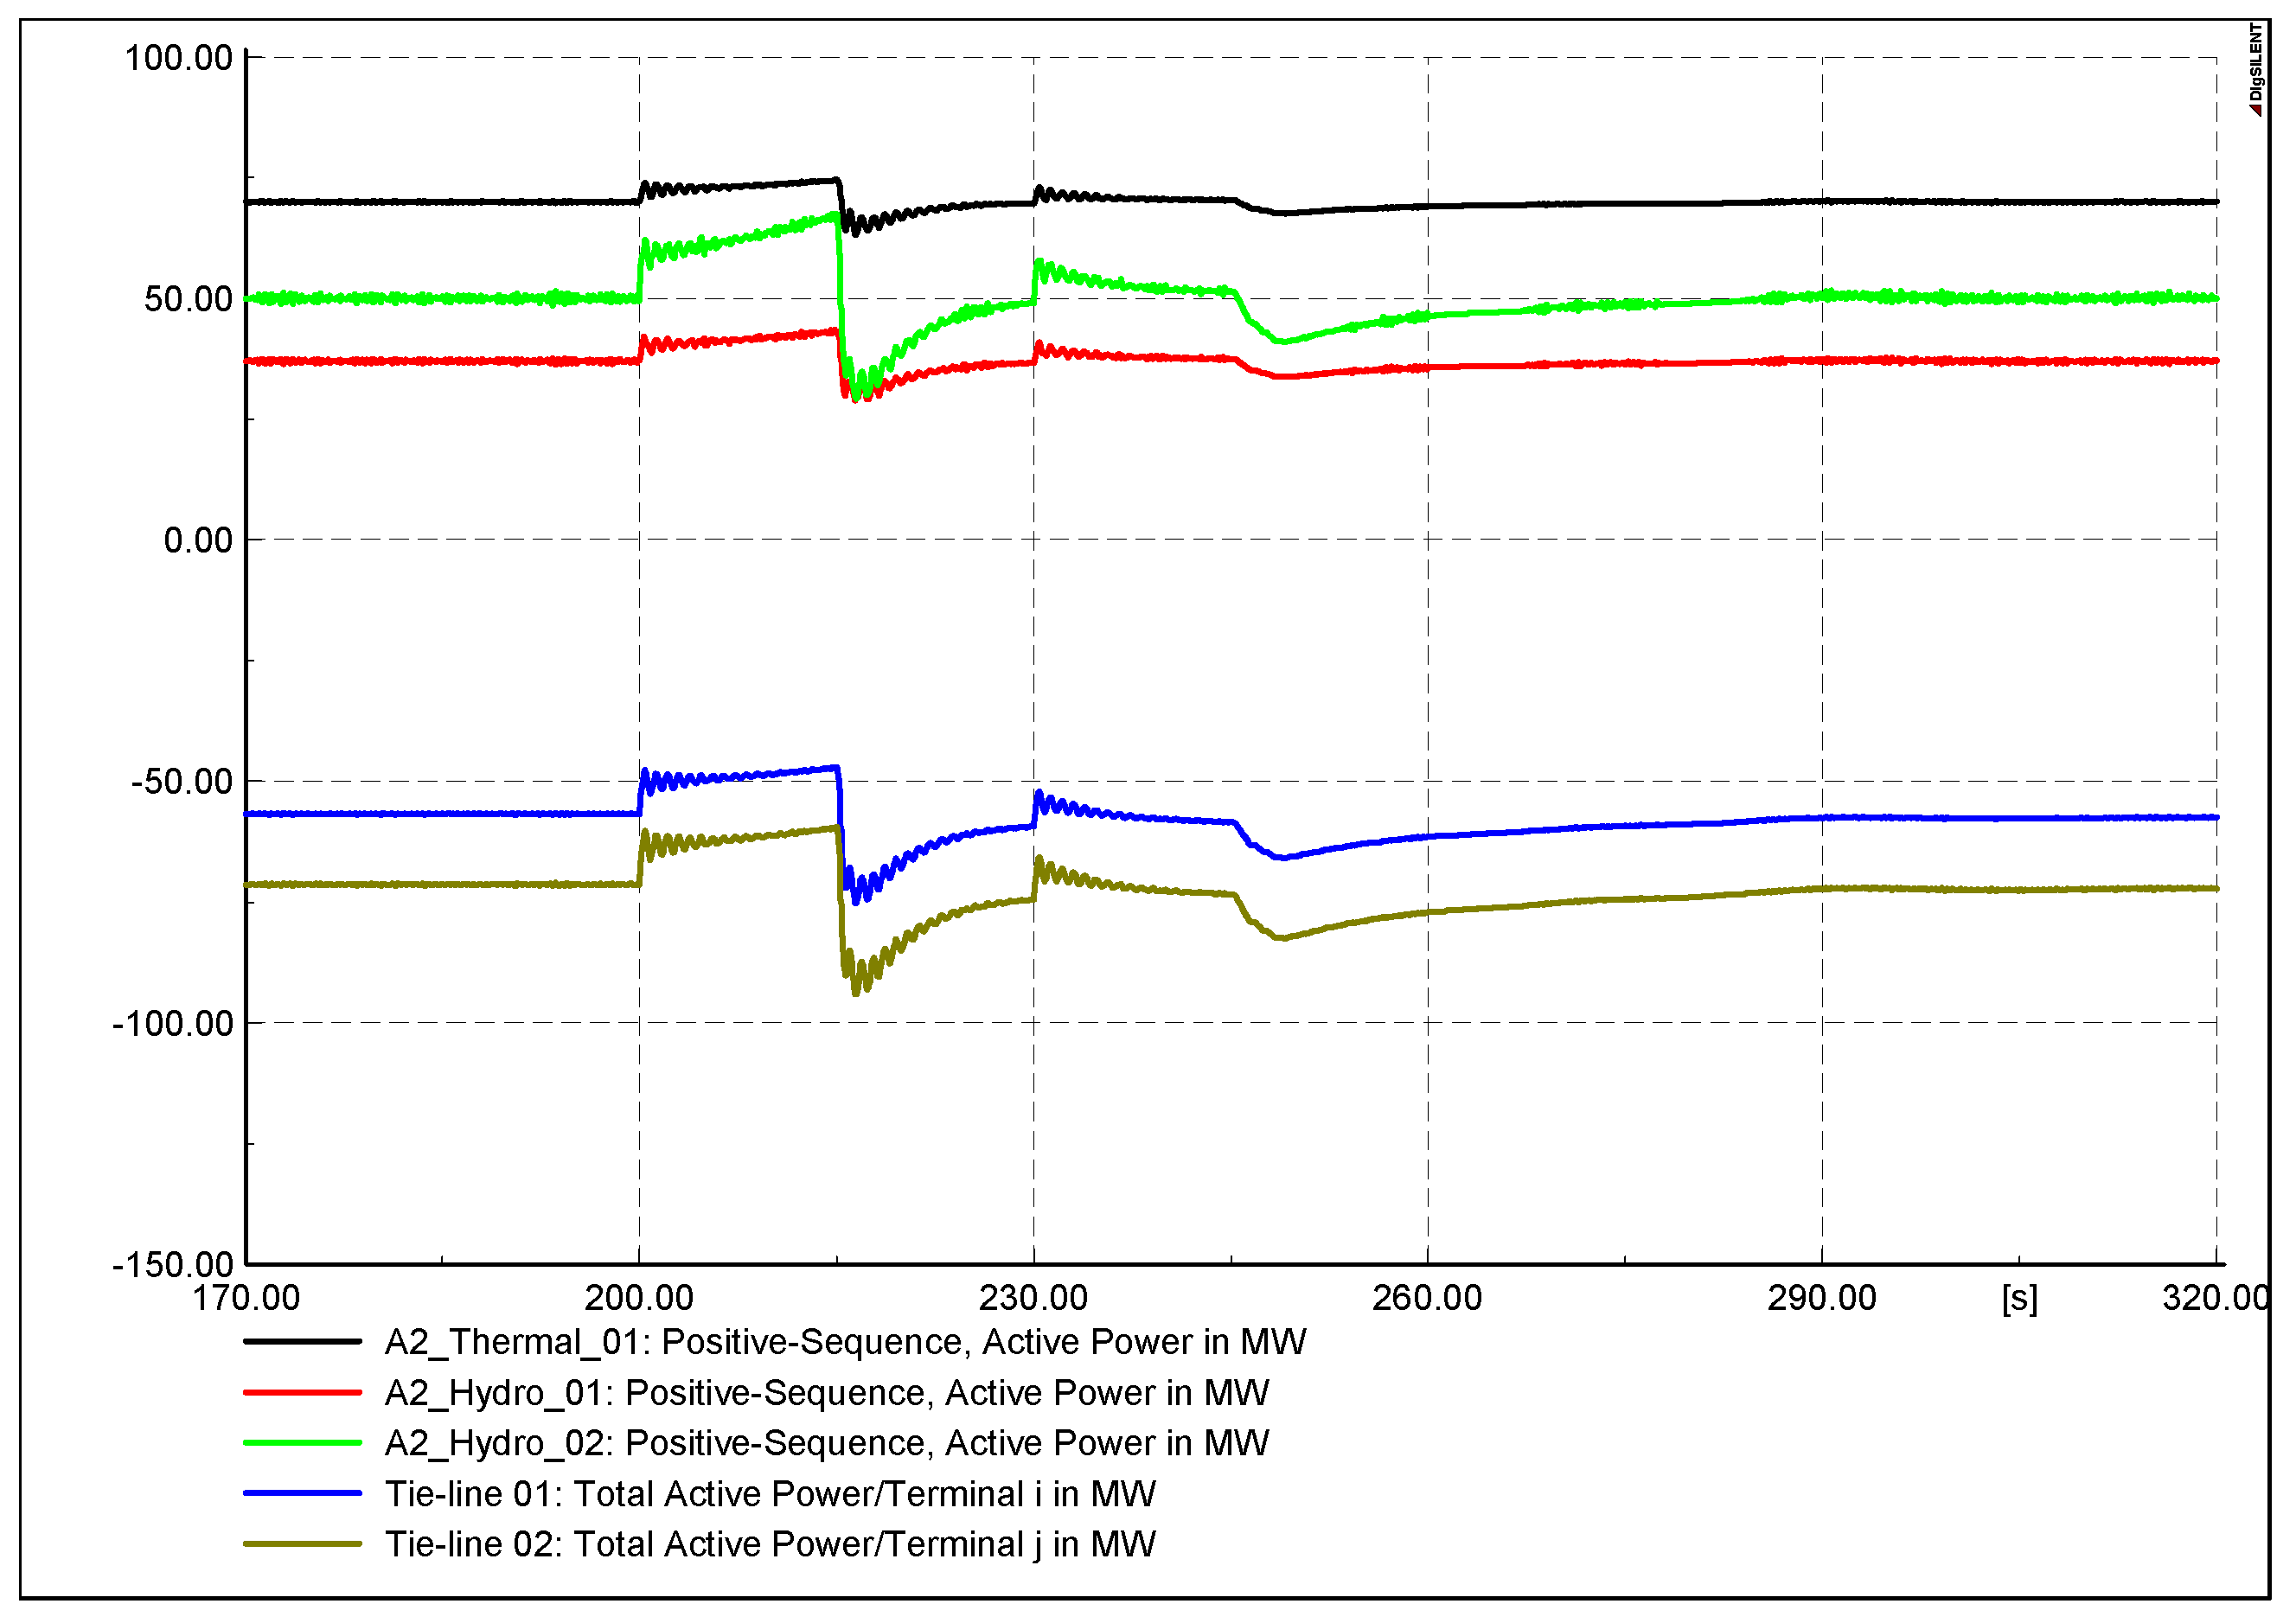Click black A2_Thermal_01 legend line swatch
This screenshot has width=2296, height=1623.
tap(302, 1341)
